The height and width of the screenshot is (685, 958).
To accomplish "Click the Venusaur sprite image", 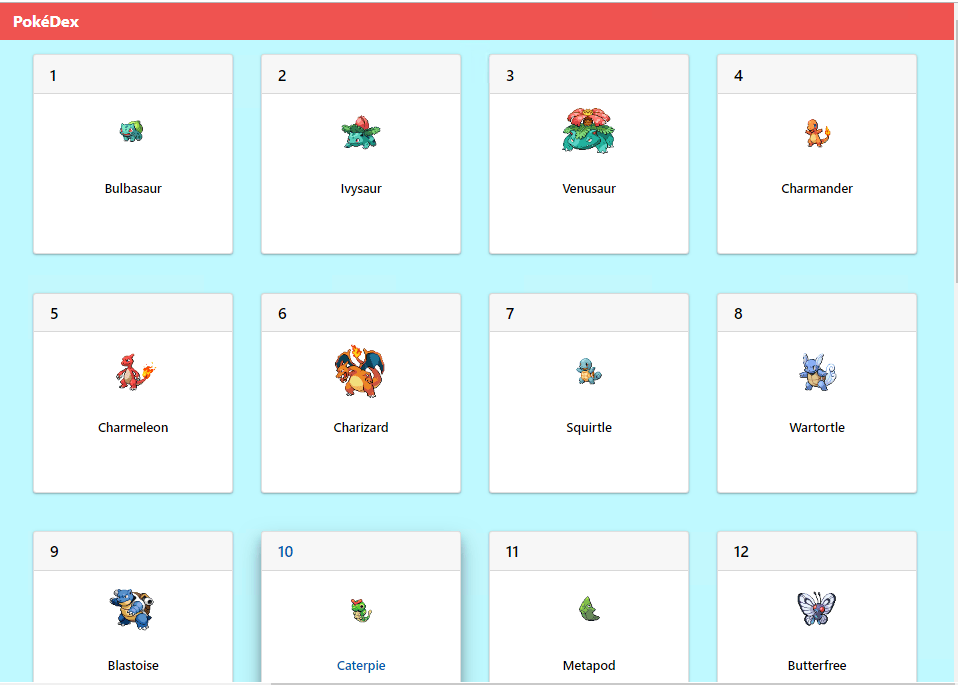I will [589, 131].
